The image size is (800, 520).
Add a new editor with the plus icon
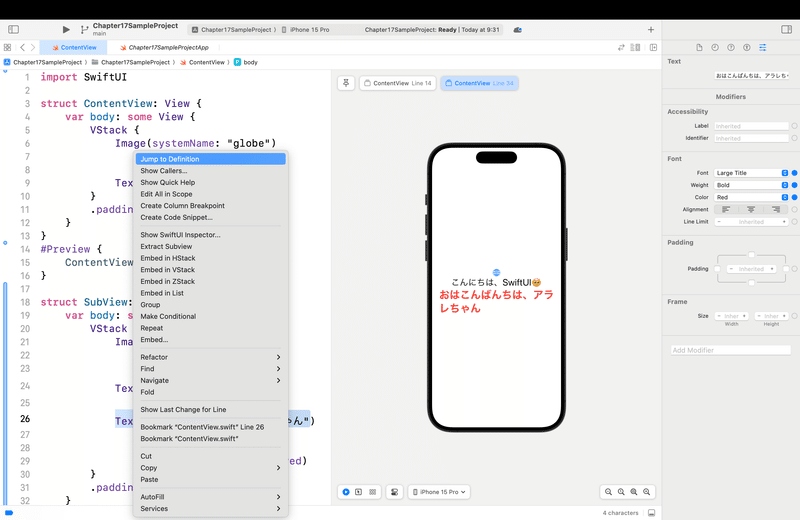click(651, 30)
